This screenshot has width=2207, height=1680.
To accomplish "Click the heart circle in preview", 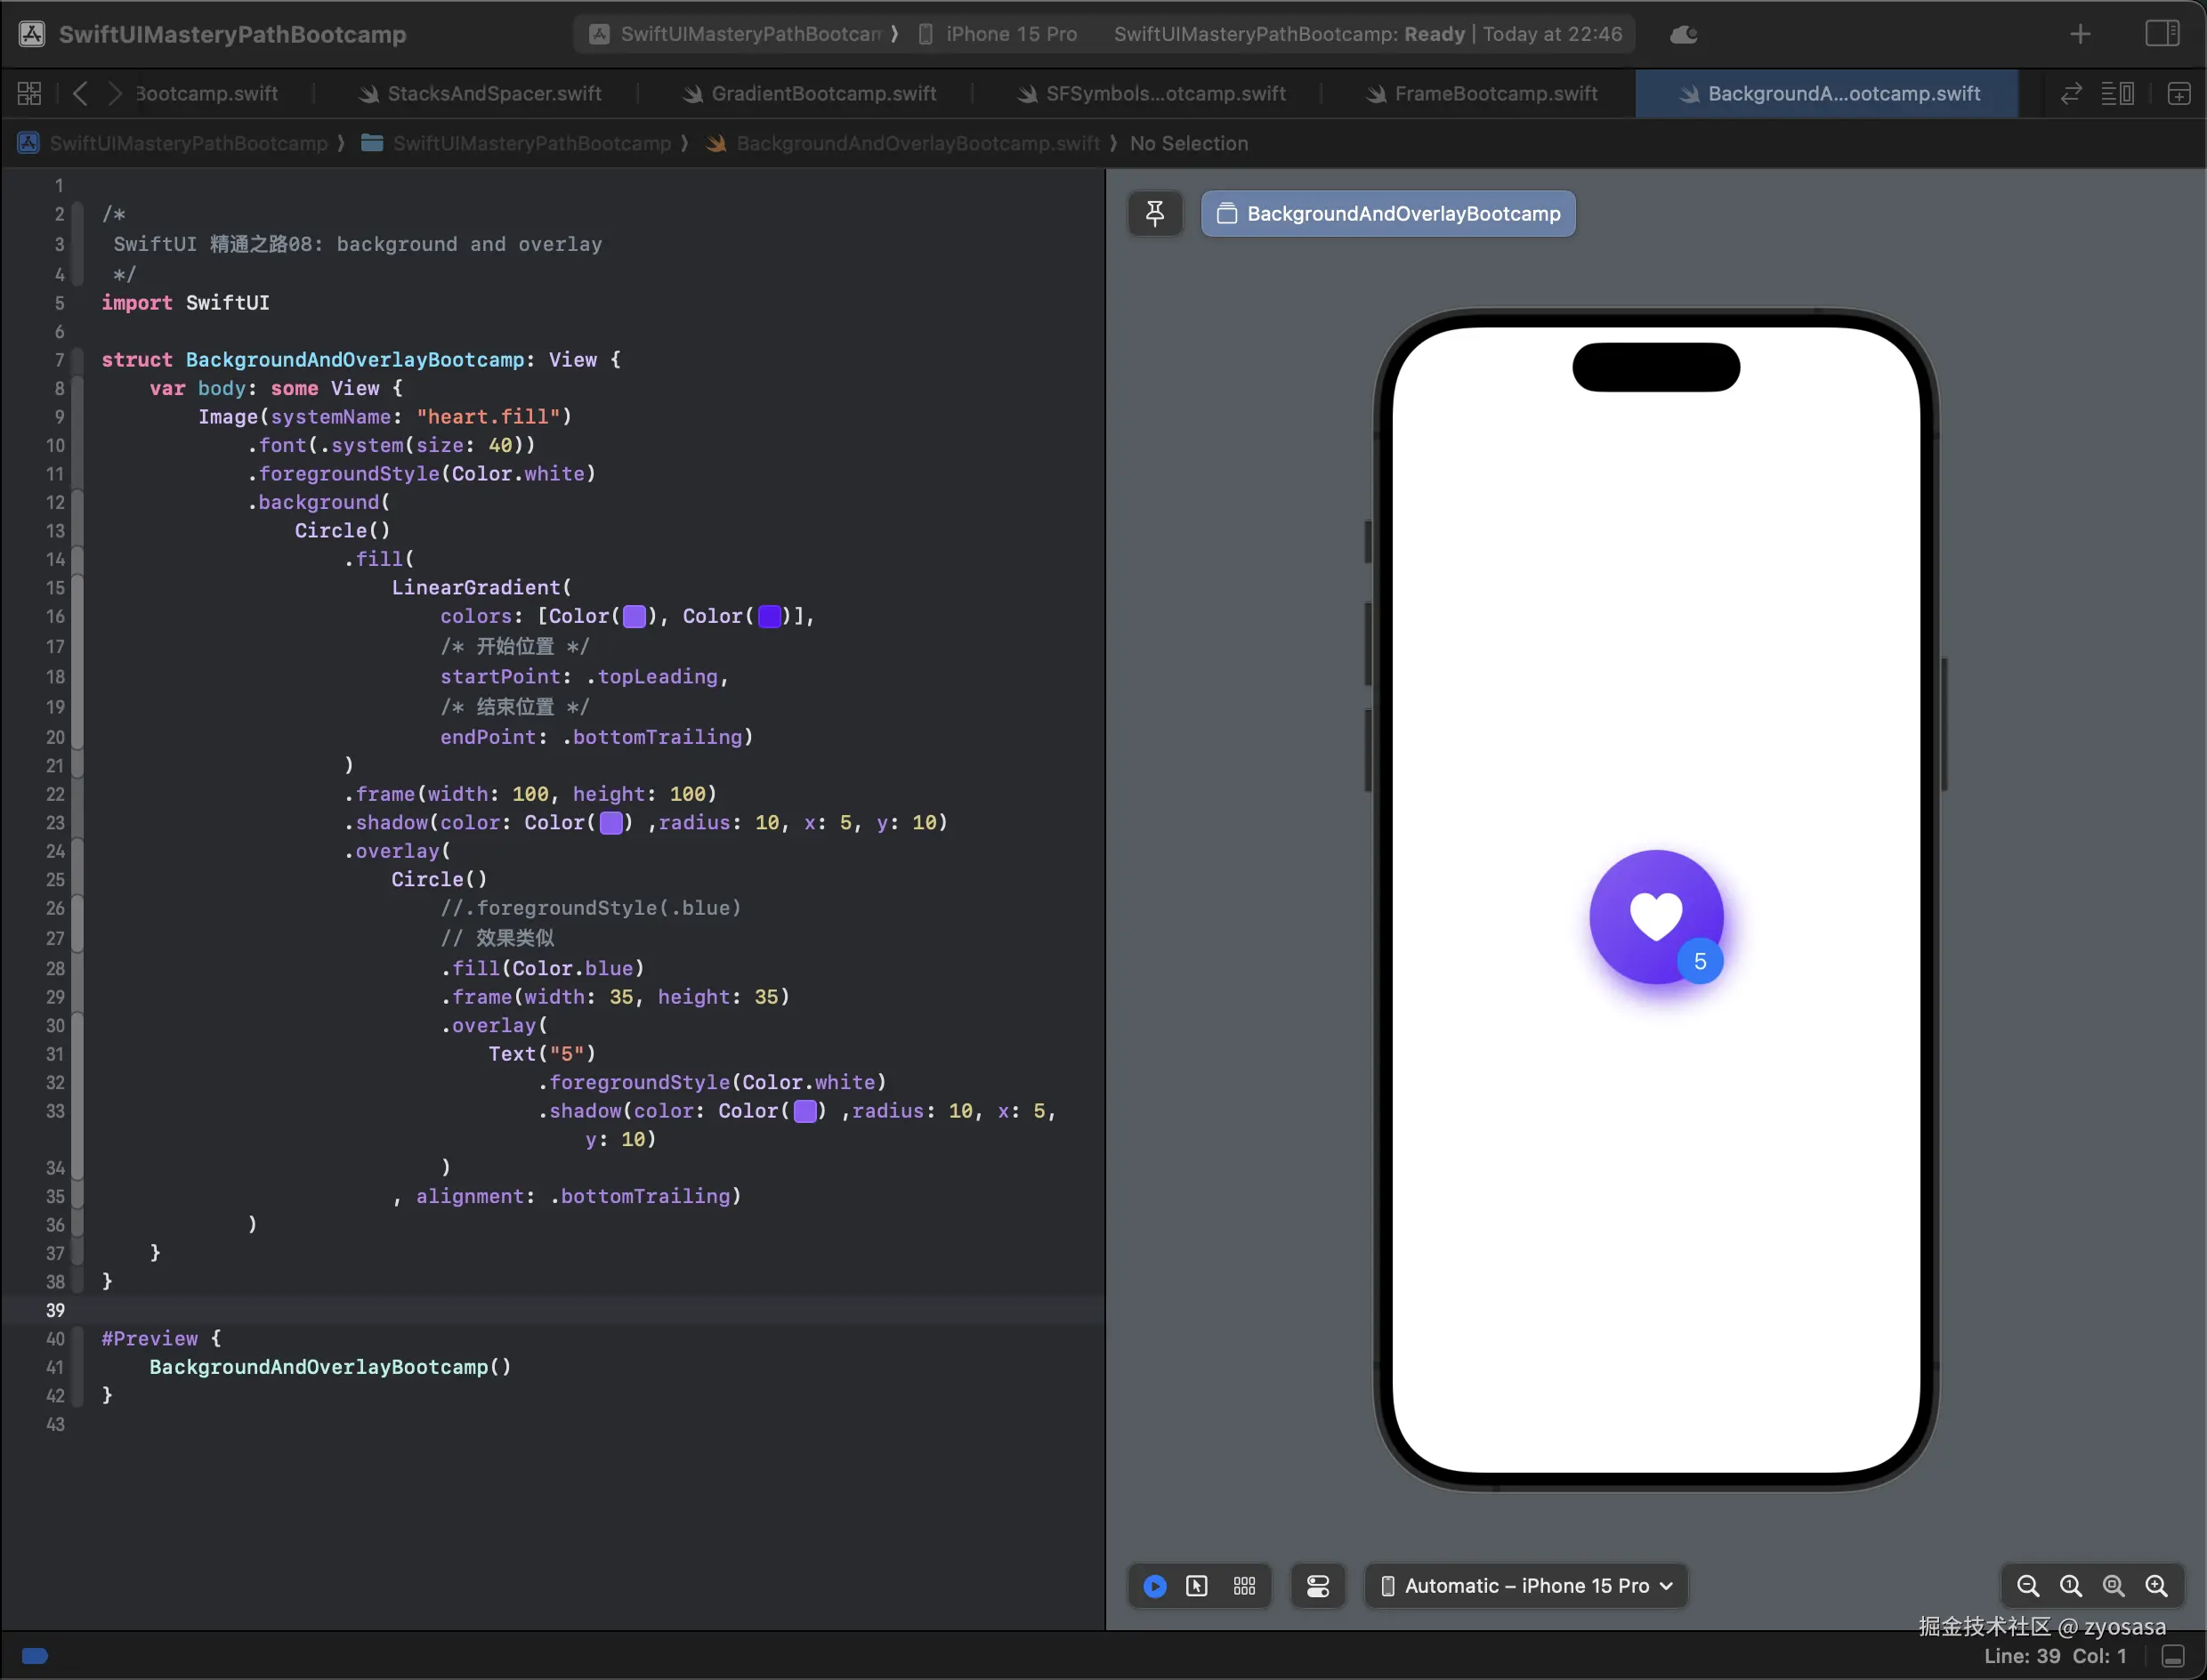I will coord(1655,915).
